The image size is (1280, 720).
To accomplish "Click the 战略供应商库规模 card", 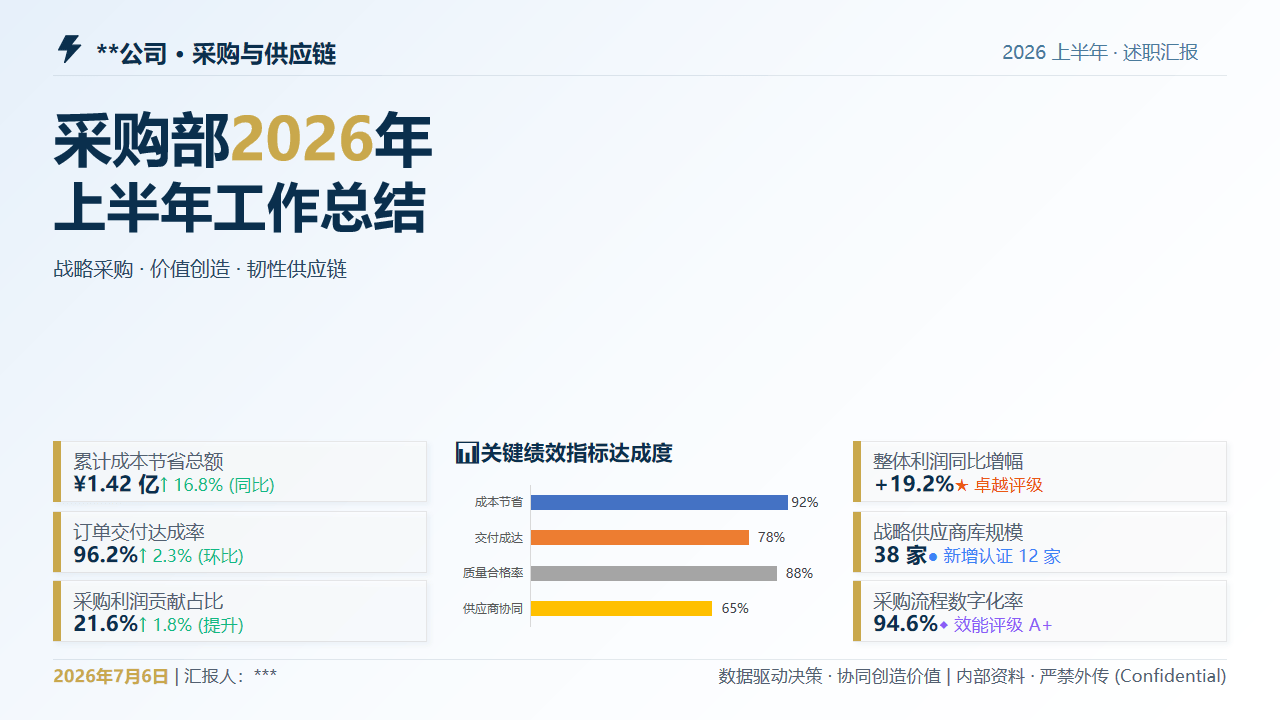I will tap(1040, 542).
